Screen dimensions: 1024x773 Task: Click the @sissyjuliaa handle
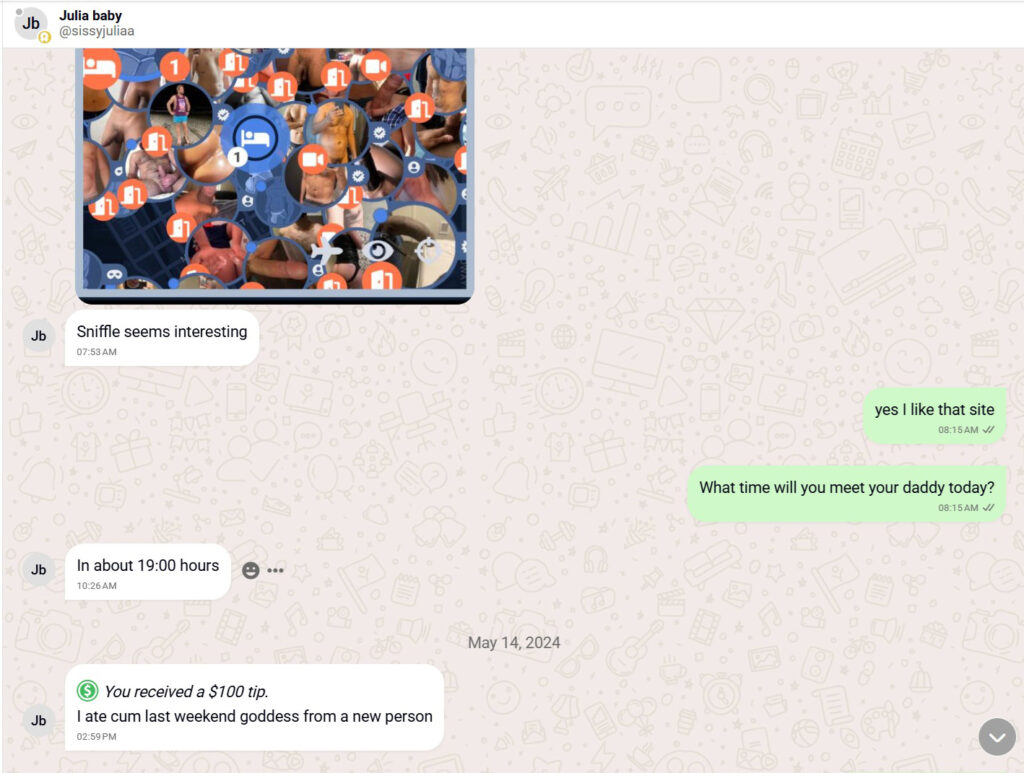[x=97, y=31]
